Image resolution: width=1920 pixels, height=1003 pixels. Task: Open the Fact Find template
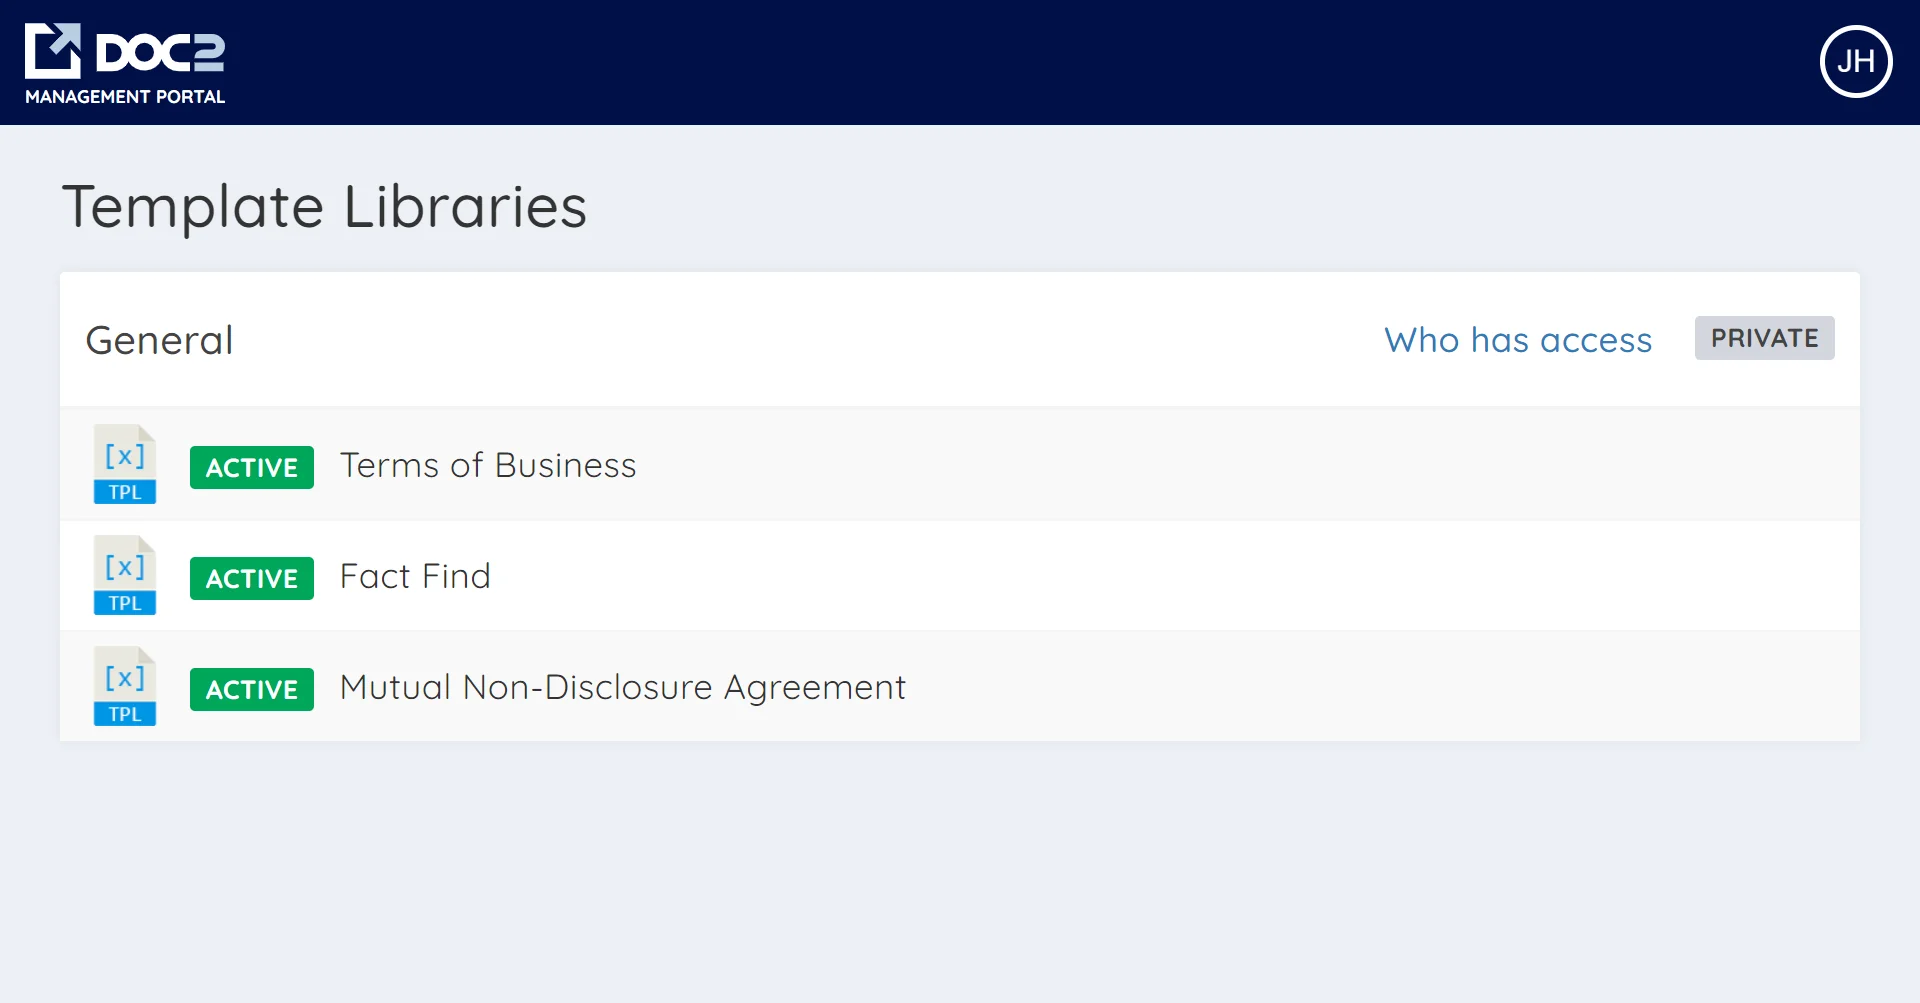point(415,576)
